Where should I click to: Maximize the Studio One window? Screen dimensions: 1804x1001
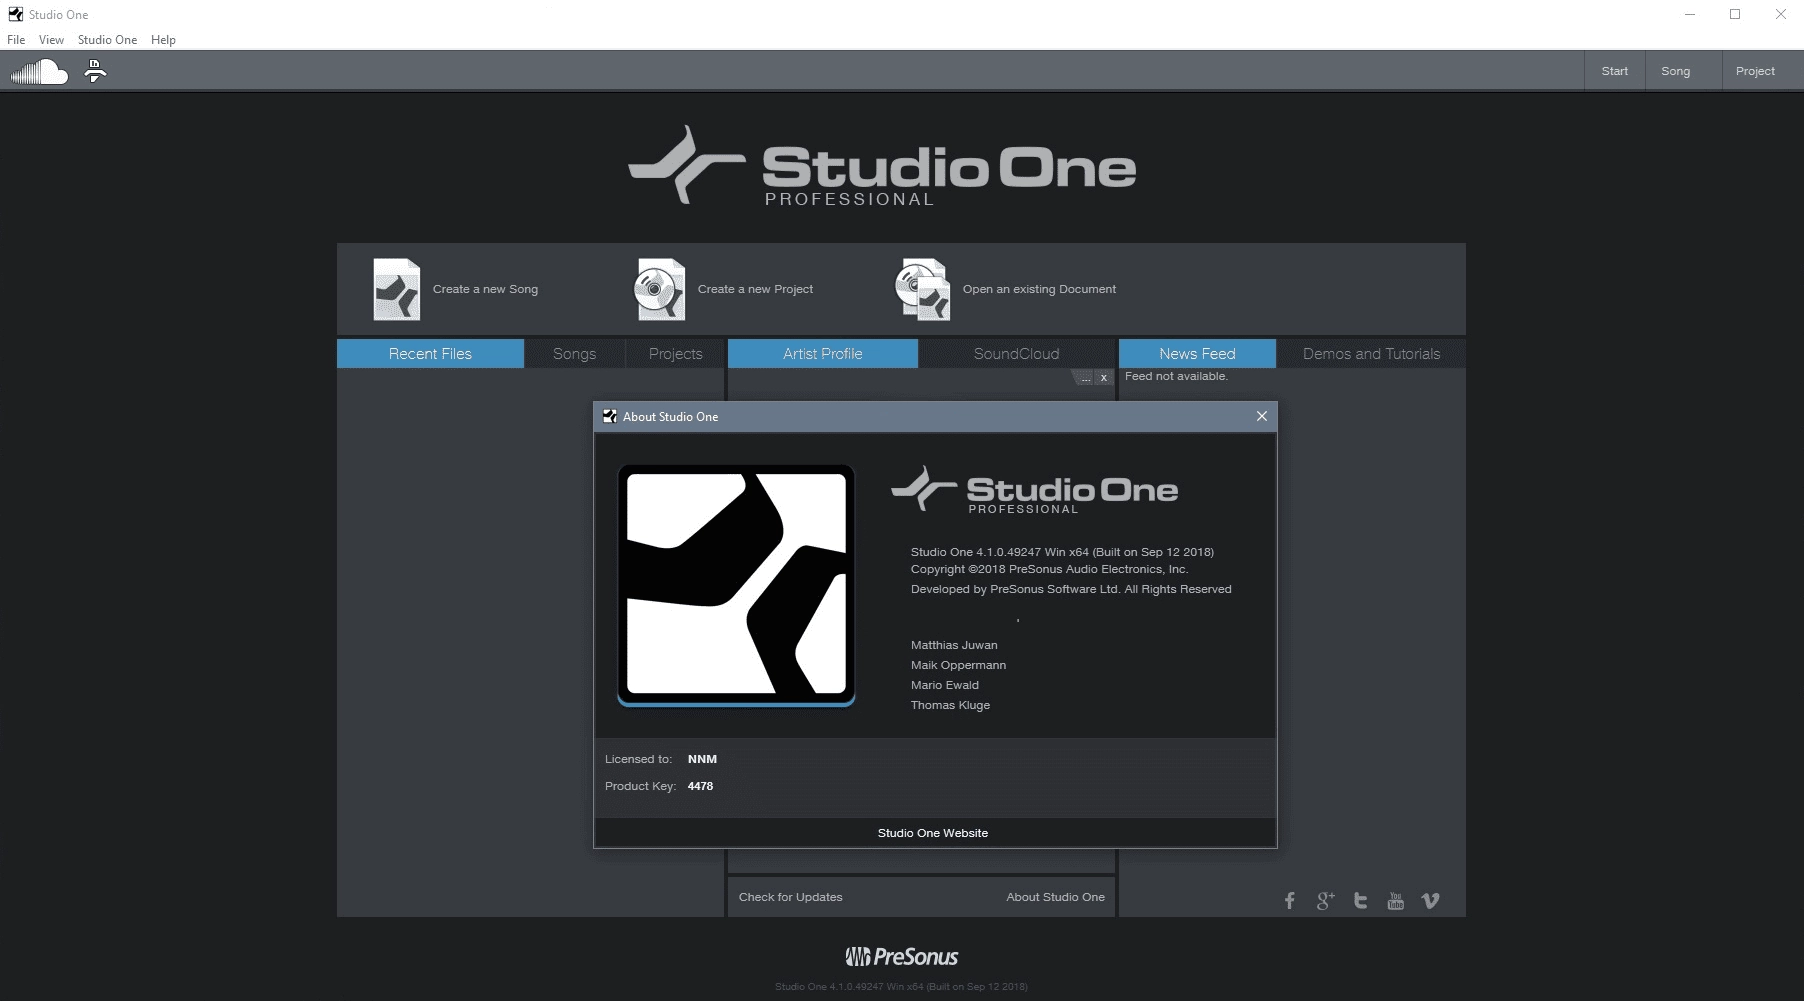tap(1735, 14)
